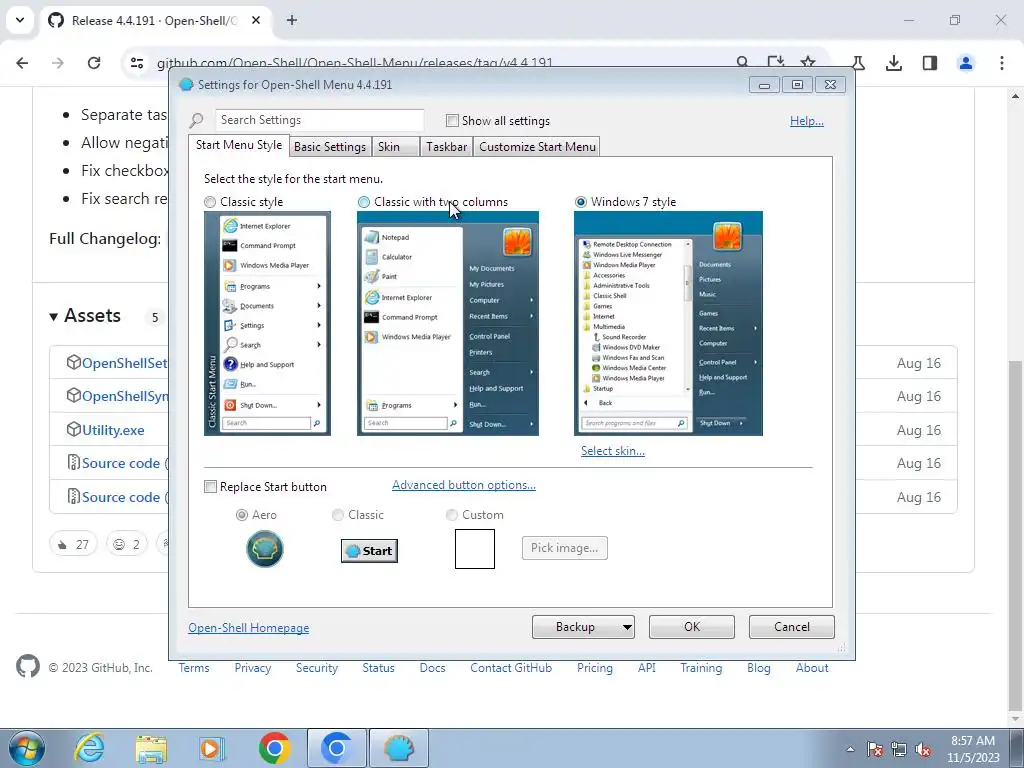The image size is (1024, 768).
Task: Click the magnifier icon beside Search Settings
Action: [196, 120]
